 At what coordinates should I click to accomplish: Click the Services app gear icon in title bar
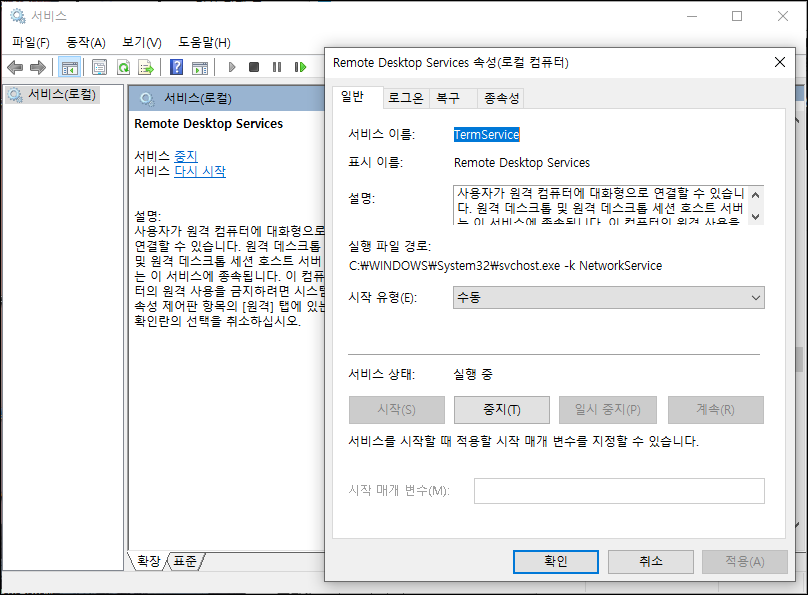[x=18, y=16]
